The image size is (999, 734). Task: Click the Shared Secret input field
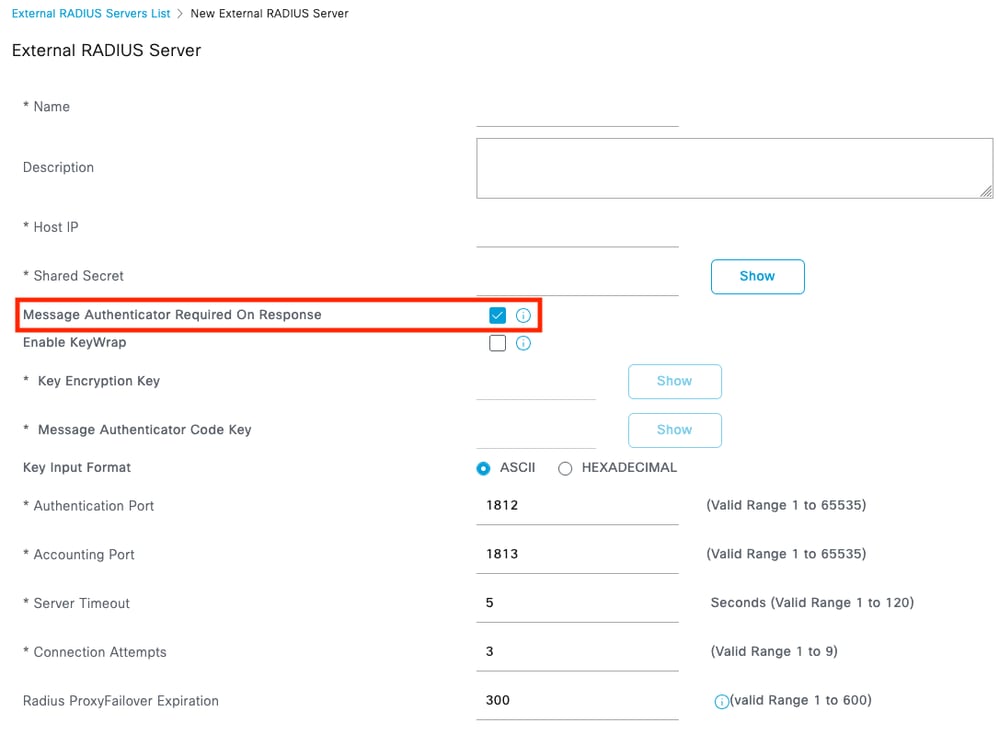[x=577, y=279]
